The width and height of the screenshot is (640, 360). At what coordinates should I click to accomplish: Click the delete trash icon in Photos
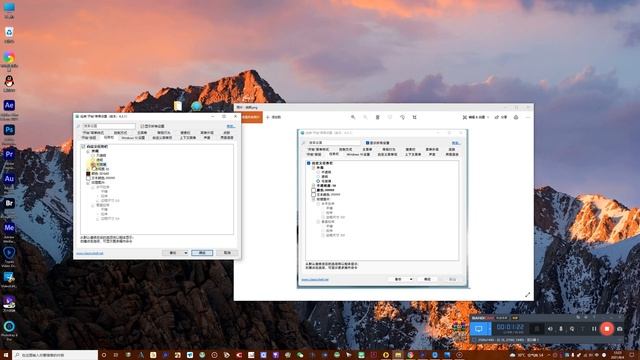pyautogui.click(x=378, y=117)
